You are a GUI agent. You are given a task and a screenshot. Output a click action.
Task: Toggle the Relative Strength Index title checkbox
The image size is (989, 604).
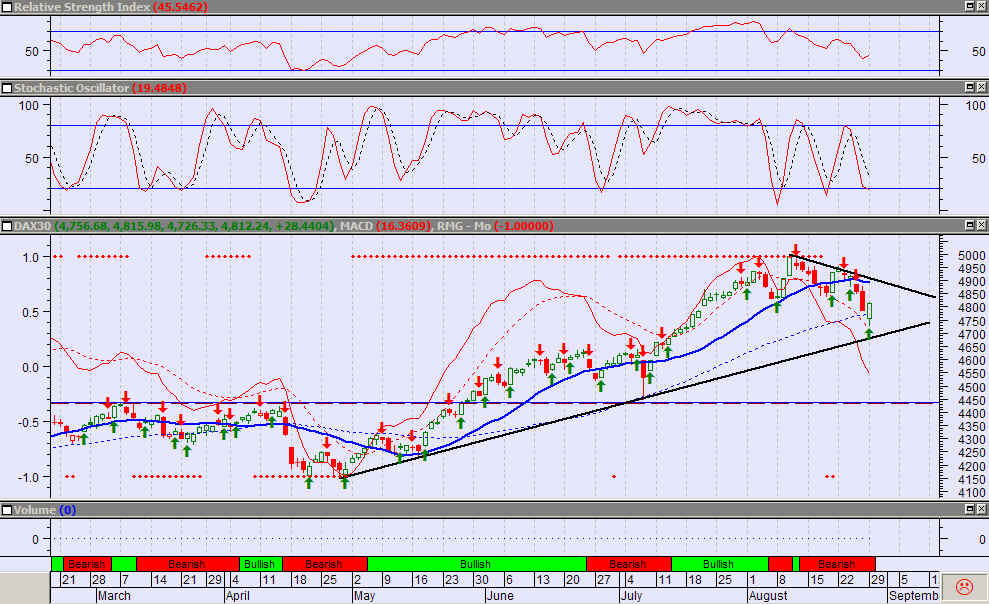pos(7,7)
